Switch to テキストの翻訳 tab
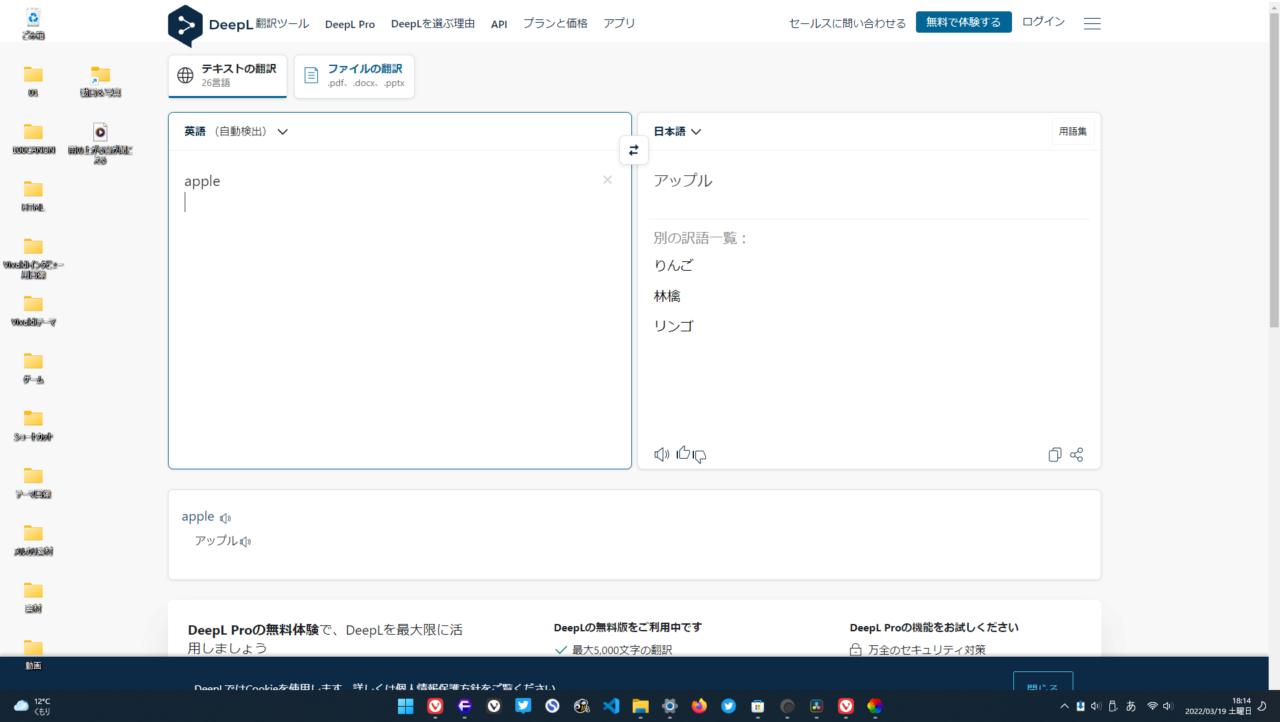Image resolution: width=1280 pixels, height=722 pixels. pyautogui.click(x=228, y=76)
